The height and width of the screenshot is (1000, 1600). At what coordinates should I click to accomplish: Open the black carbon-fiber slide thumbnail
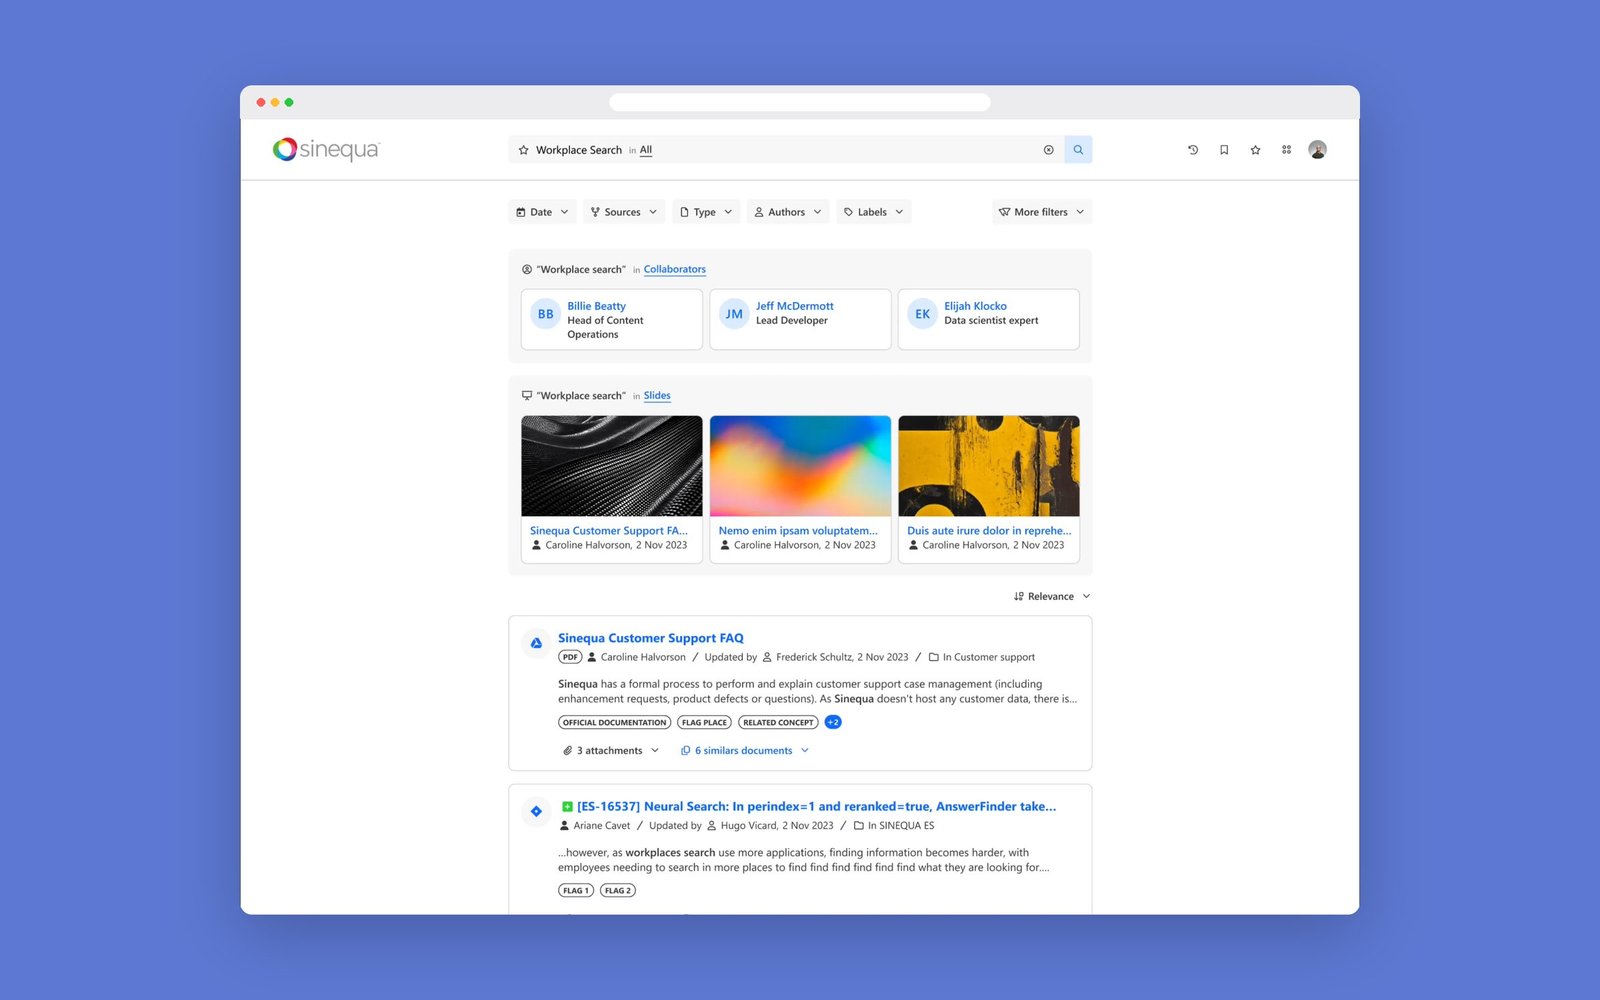(x=612, y=466)
